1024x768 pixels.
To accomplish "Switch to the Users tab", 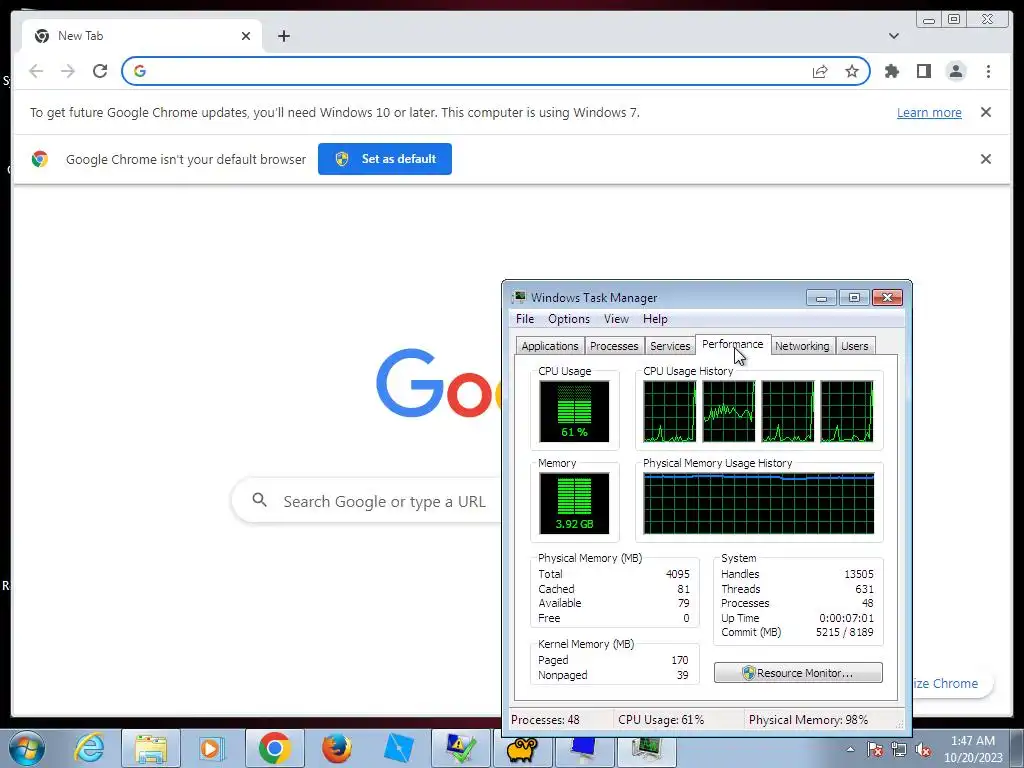I will (854, 345).
